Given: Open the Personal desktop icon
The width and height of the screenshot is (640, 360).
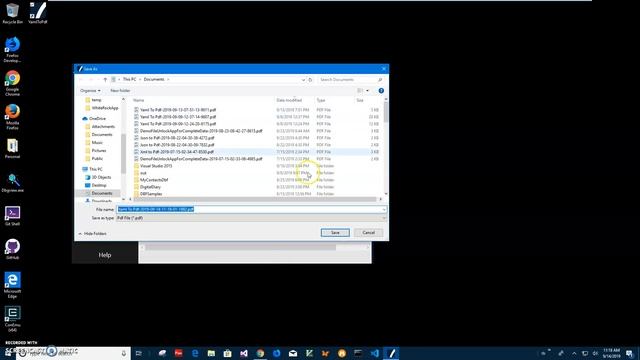Looking at the screenshot, I should 12,149.
